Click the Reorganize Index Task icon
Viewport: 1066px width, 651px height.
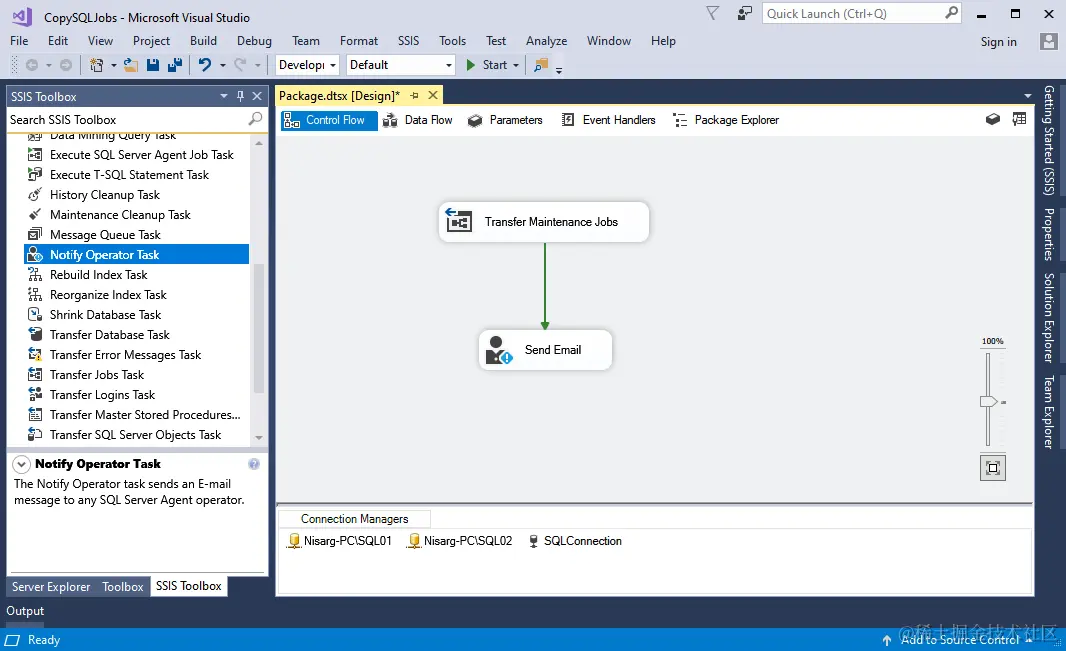pyautogui.click(x=35, y=295)
